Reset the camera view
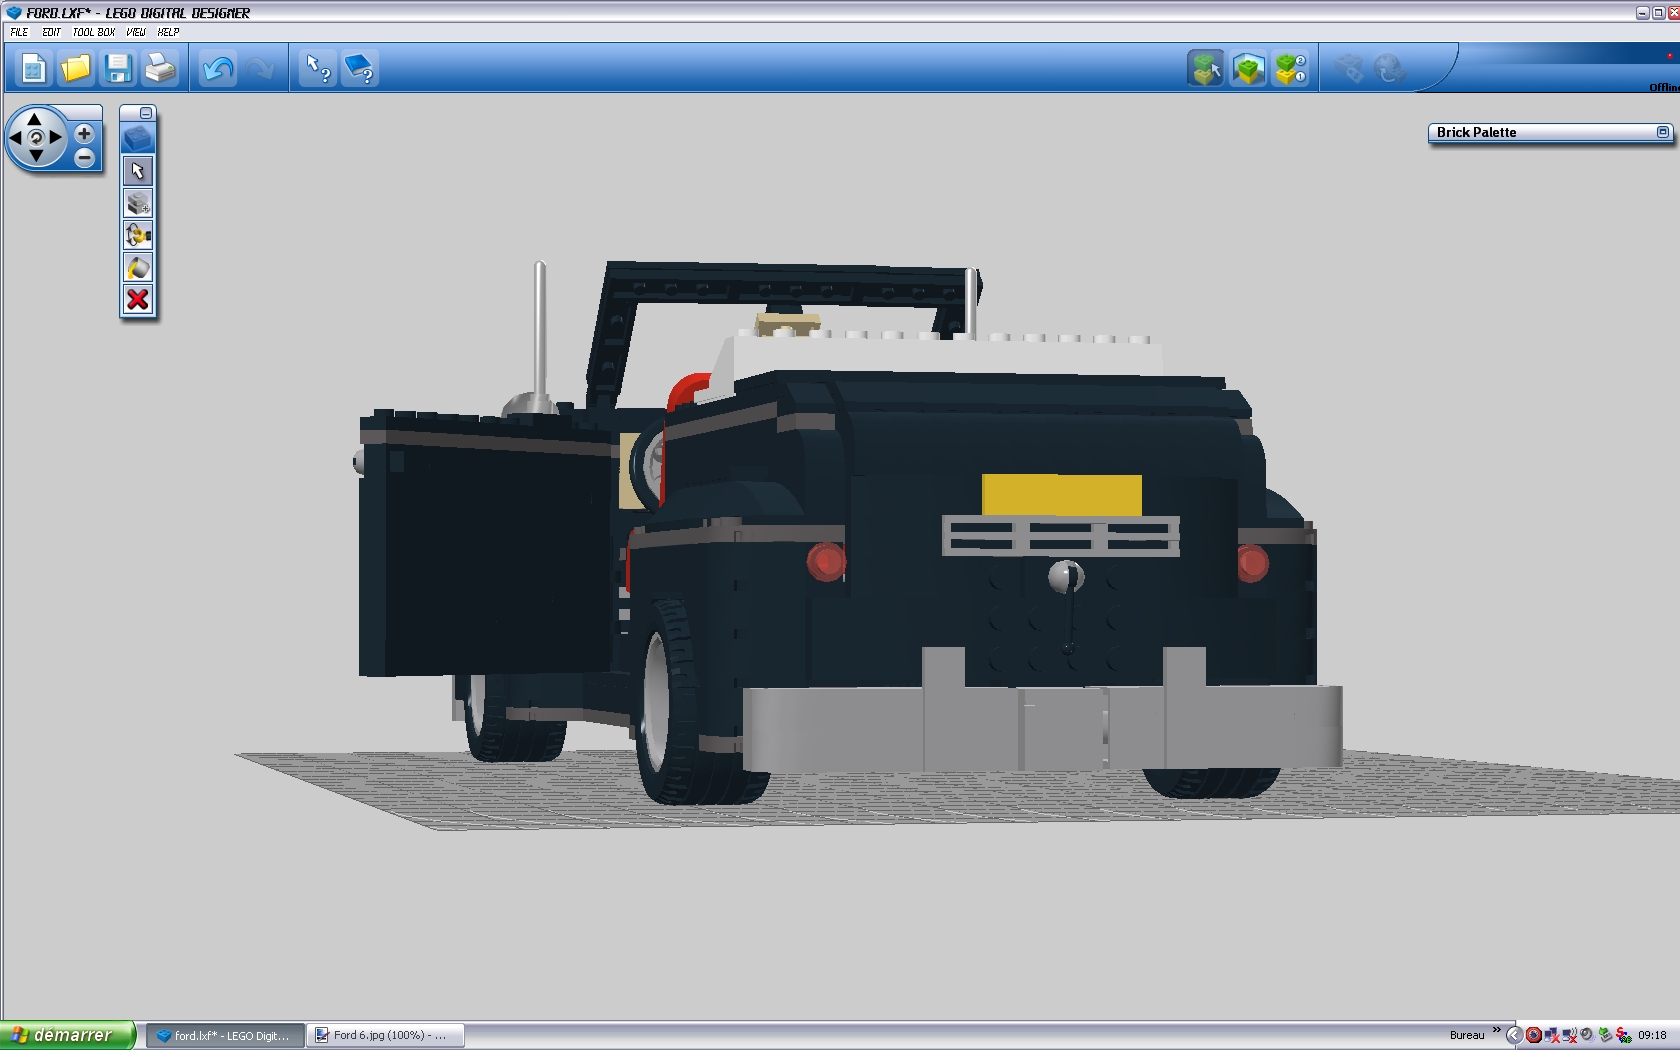1680x1050 pixels. [36, 137]
